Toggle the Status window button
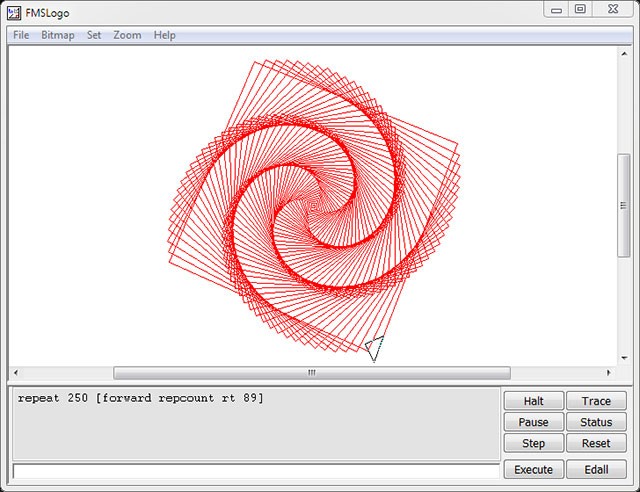 tap(596, 422)
